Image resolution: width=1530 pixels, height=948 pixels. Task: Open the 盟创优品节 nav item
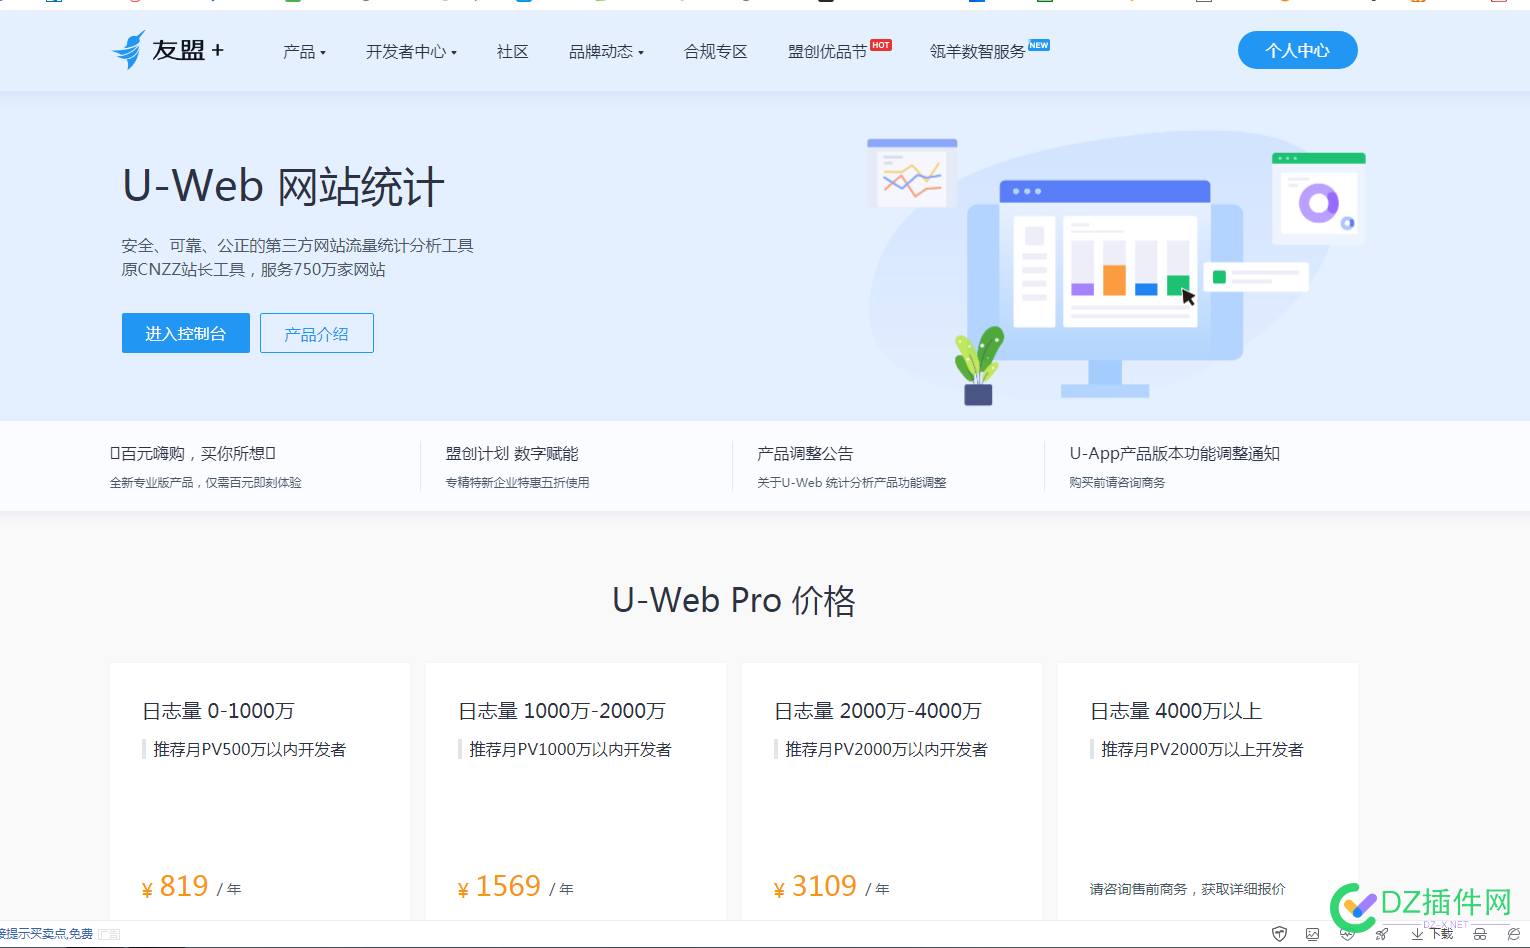click(827, 51)
